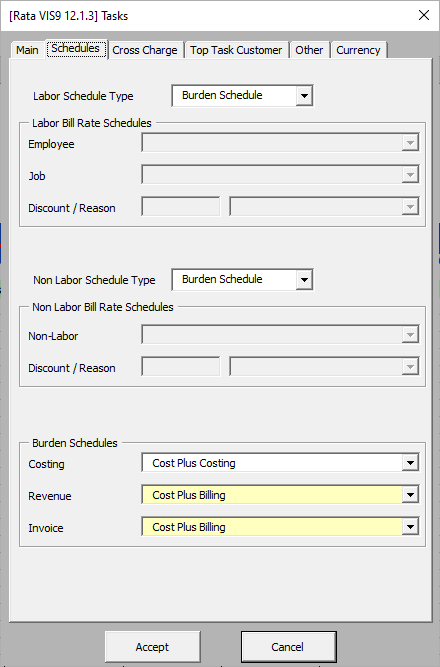
Task: Click the Non-Labor bill rate schedule dropdown arrow
Action: pos(410,335)
